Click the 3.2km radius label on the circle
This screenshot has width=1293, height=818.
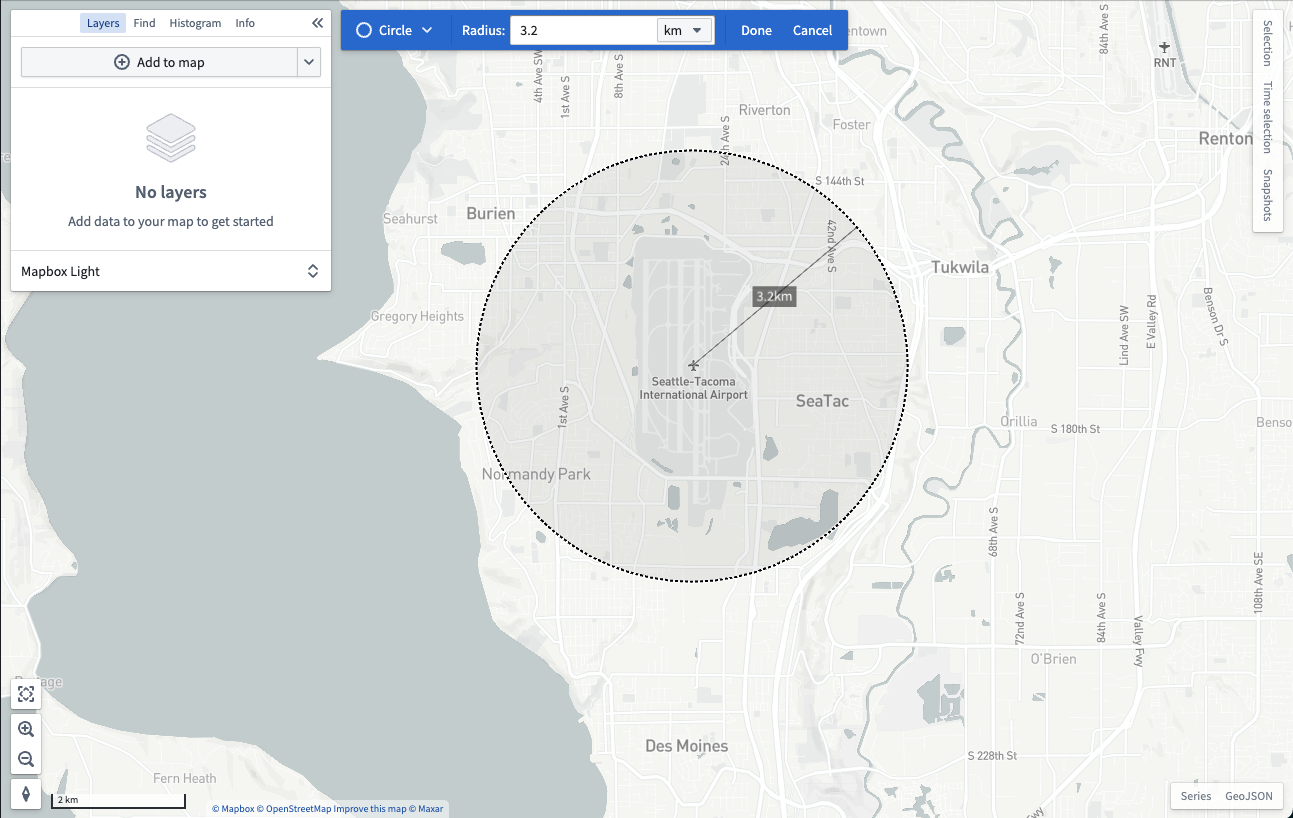tap(774, 296)
